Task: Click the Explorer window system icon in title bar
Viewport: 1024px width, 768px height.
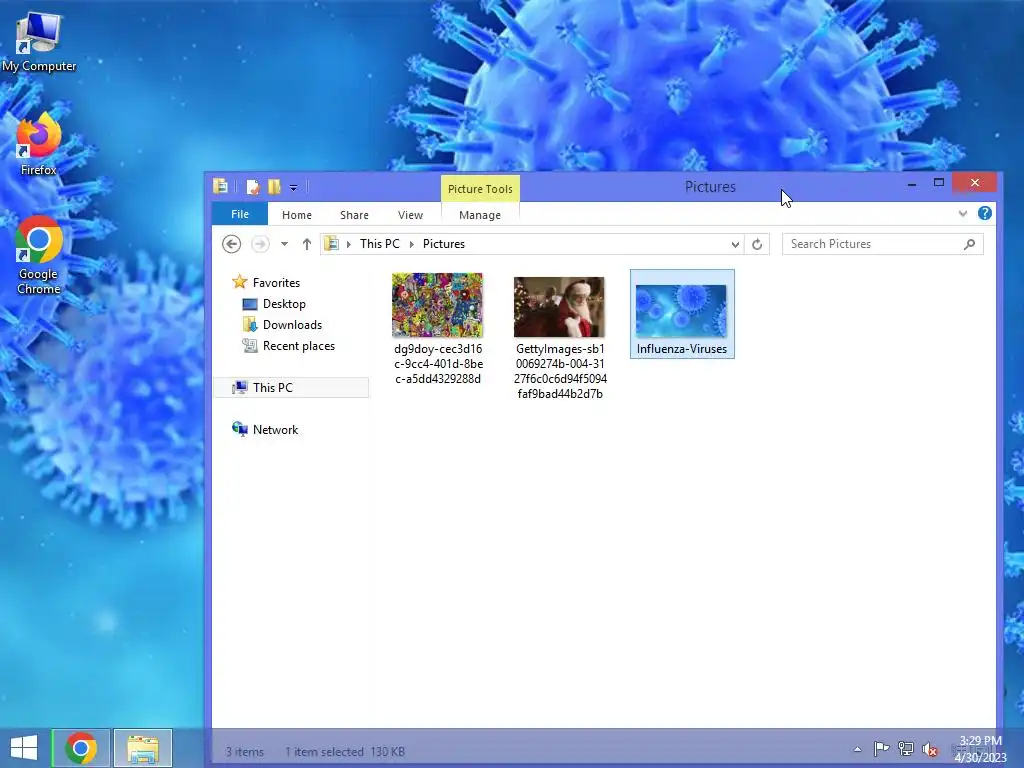Action: pyautogui.click(x=221, y=187)
